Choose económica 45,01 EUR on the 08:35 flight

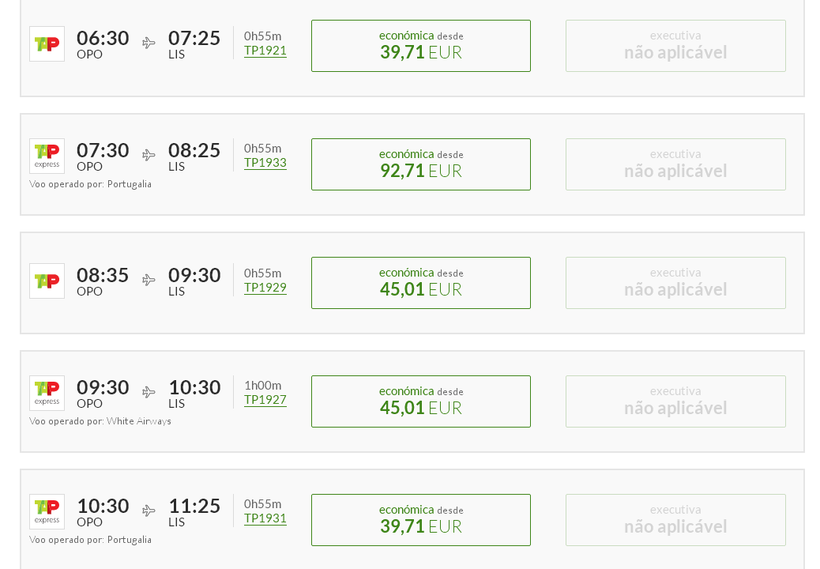click(421, 283)
